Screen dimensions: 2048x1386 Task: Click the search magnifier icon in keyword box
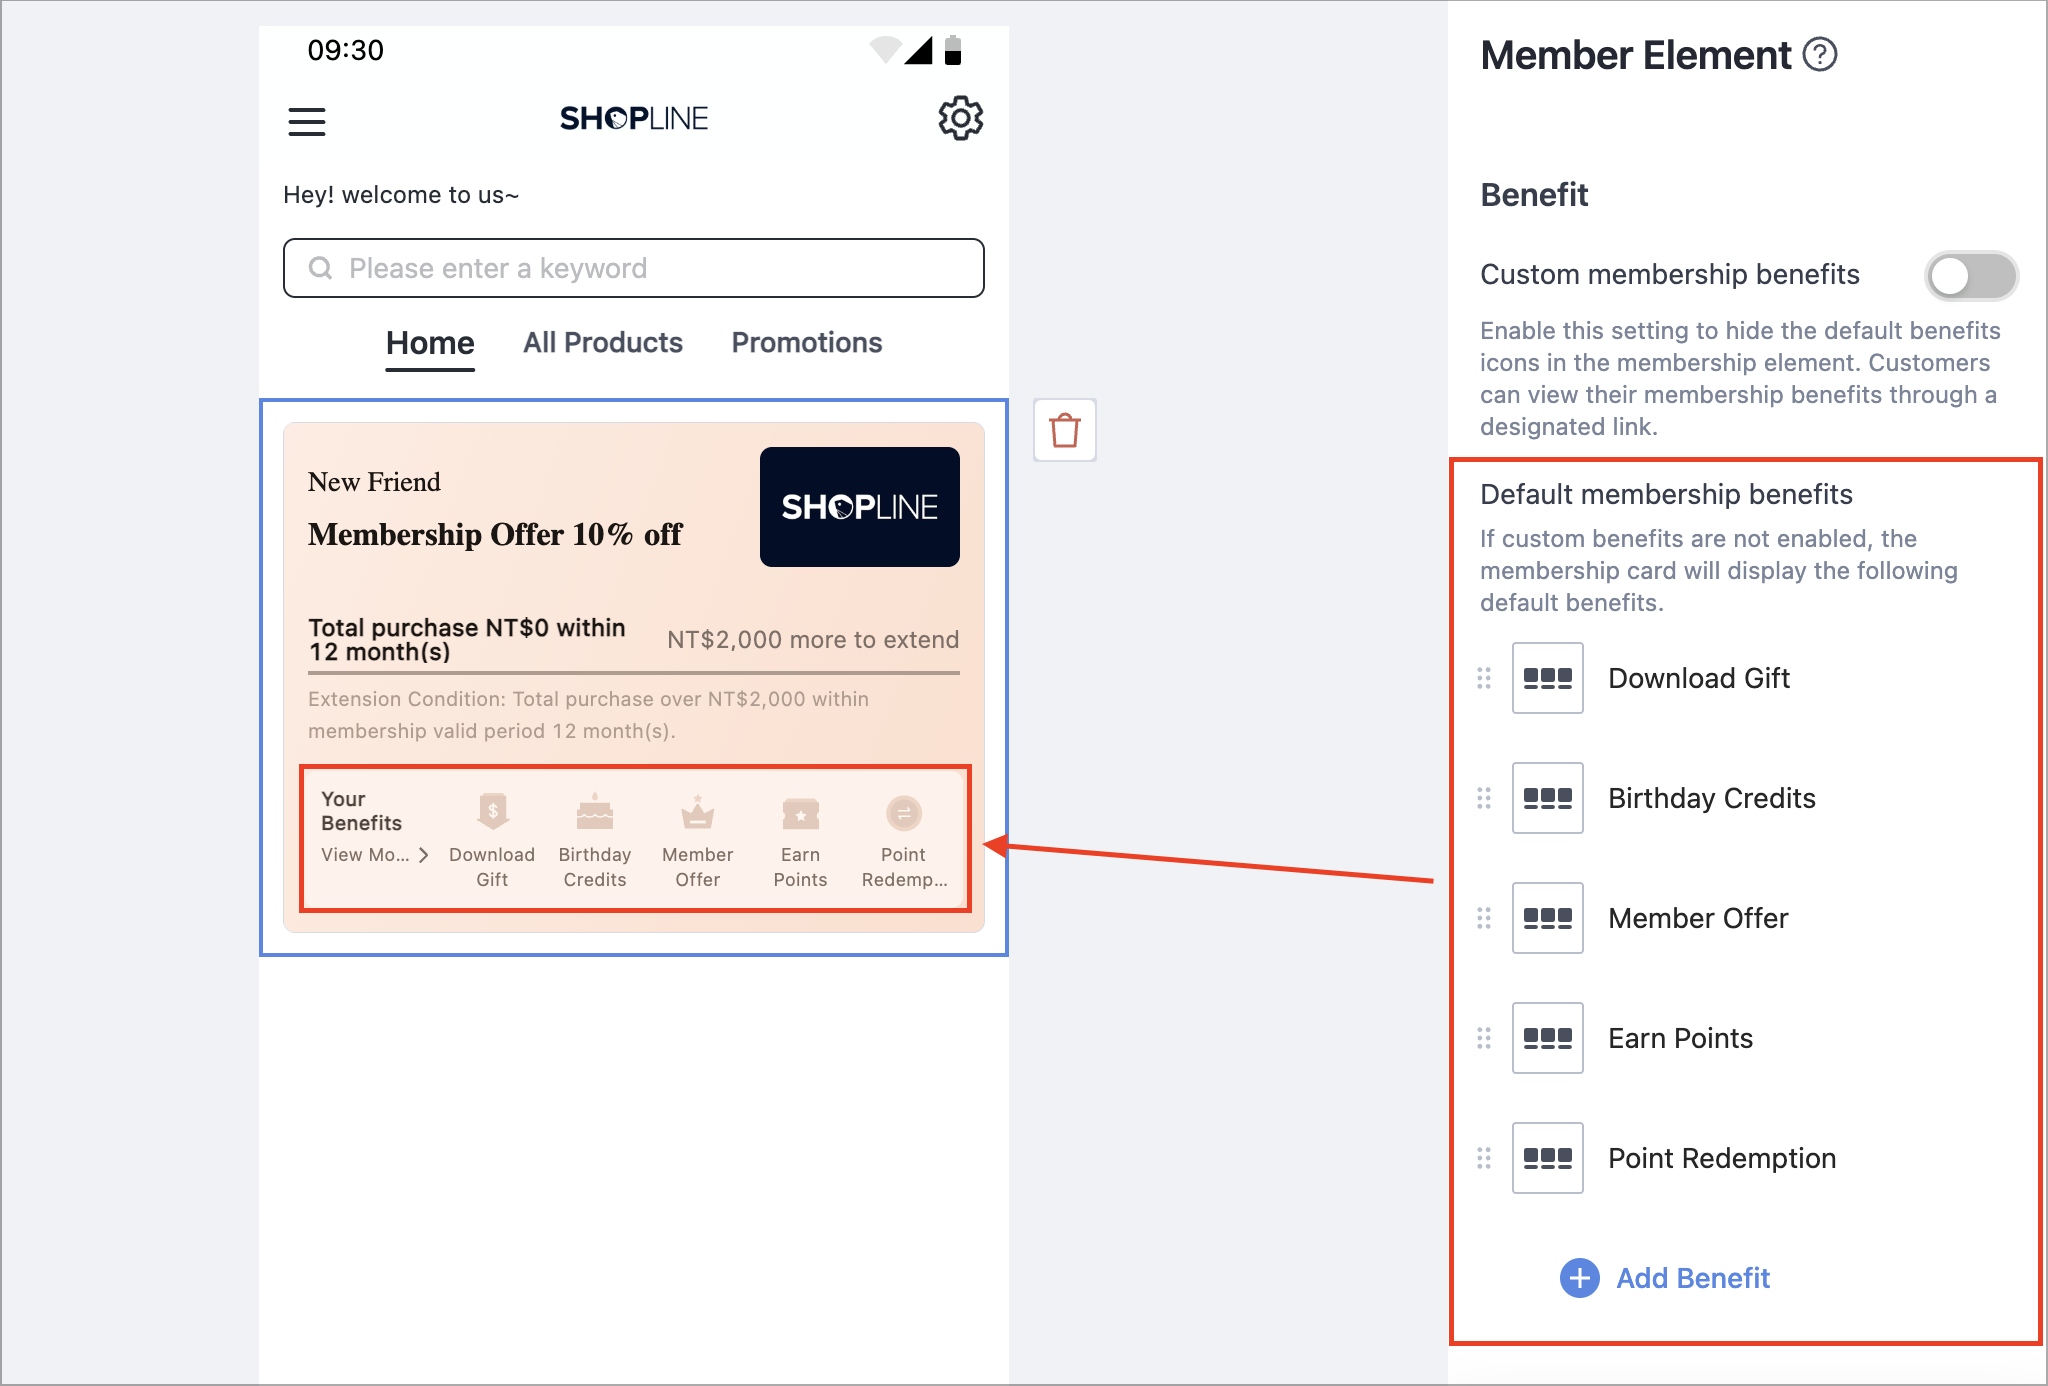[320, 268]
